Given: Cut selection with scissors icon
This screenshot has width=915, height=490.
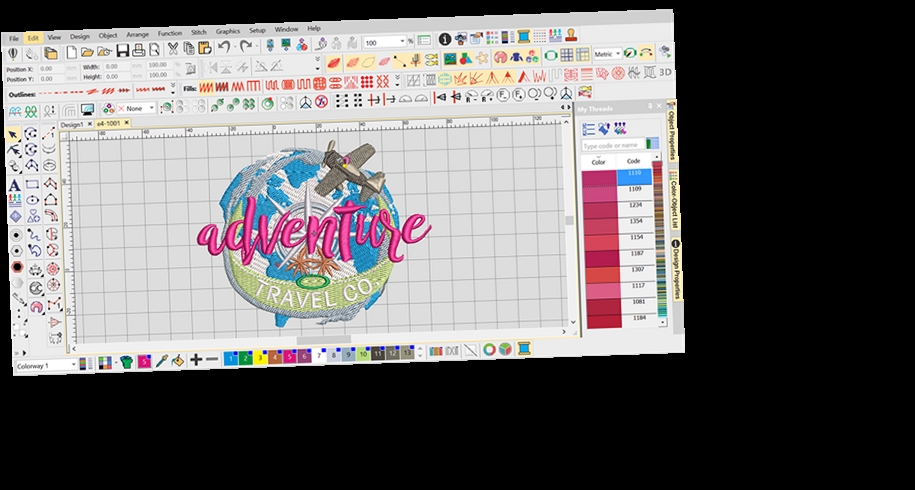Looking at the screenshot, I should pos(173,49).
